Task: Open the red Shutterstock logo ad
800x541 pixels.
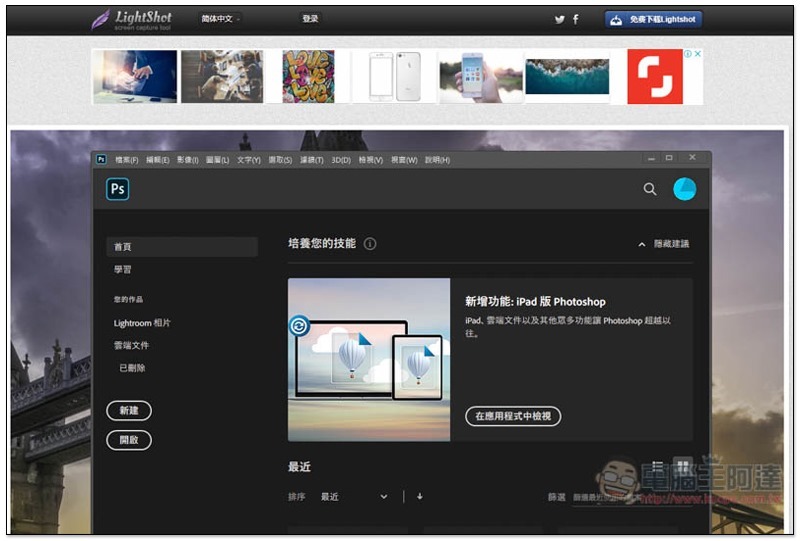Action: click(655, 77)
